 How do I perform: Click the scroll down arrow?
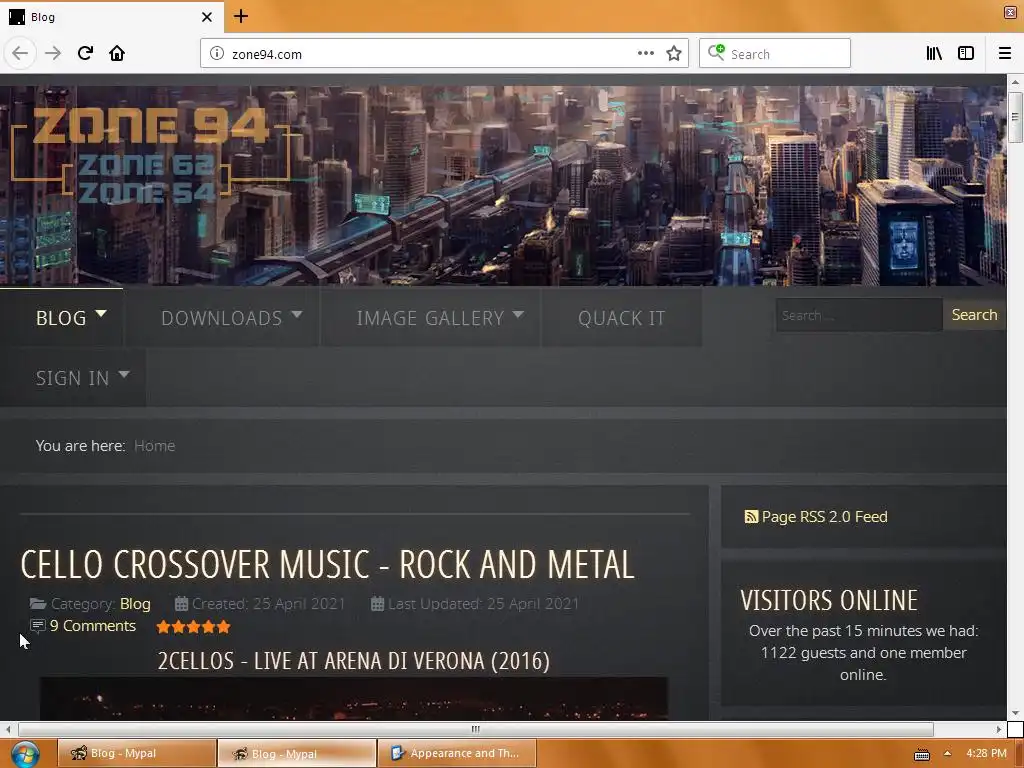click(x=1015, y=713)
